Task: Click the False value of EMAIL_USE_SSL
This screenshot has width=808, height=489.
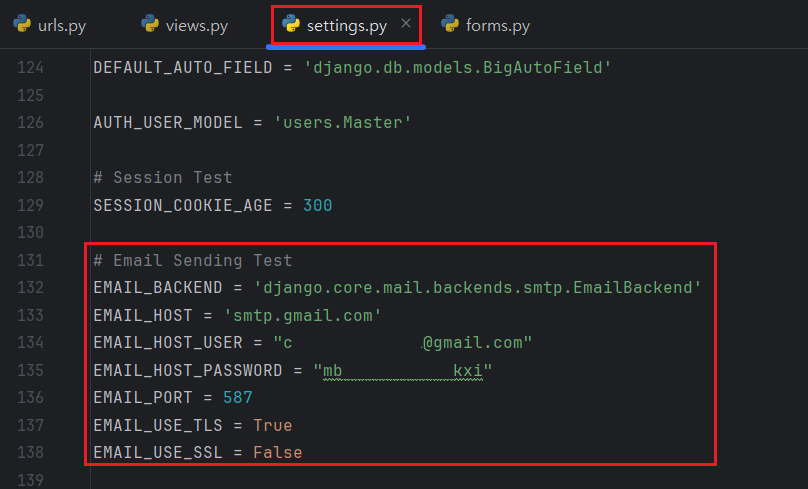Action: (277, 452)
